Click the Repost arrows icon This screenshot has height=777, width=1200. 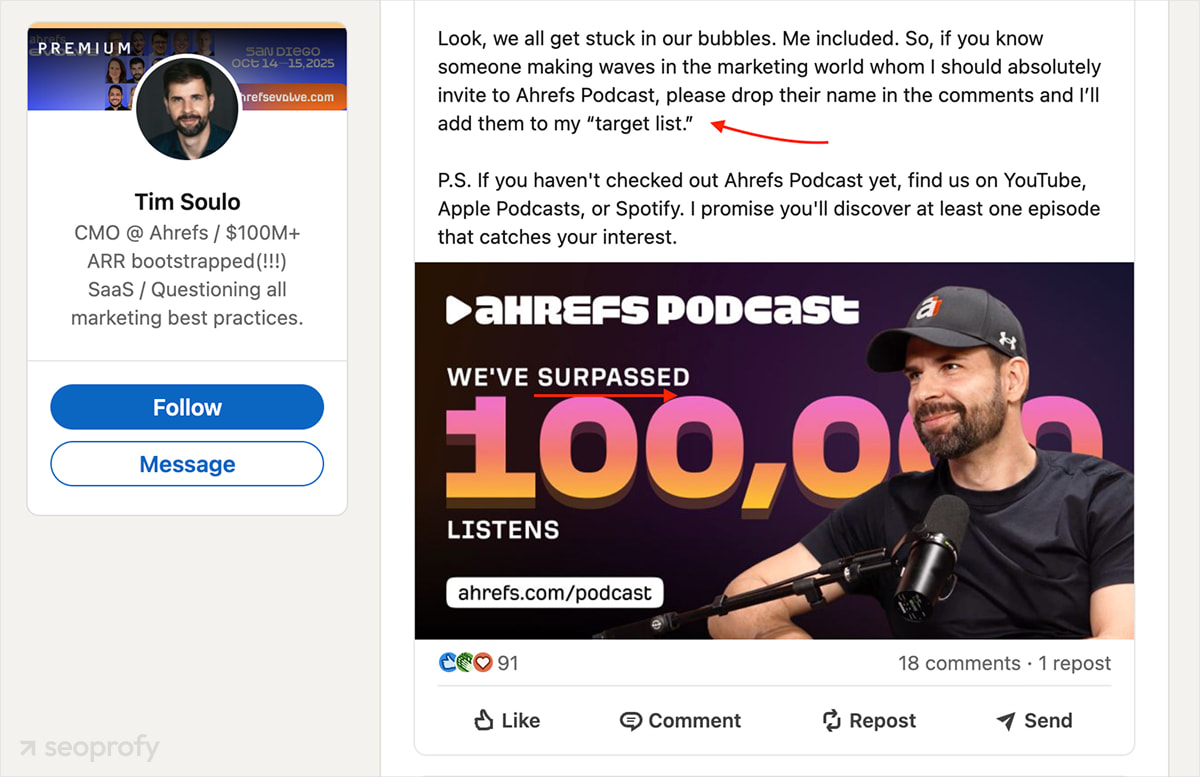click(831, 720)
